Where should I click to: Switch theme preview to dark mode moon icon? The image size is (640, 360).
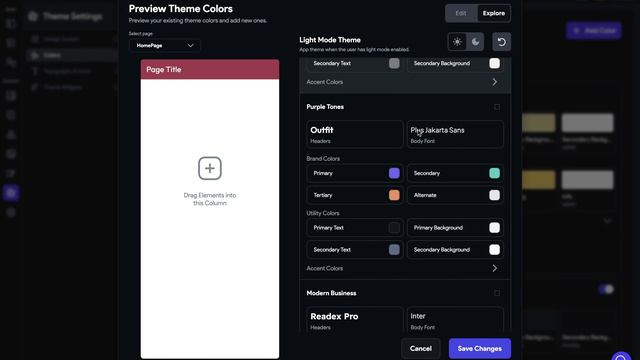click(x=475, y=42)
